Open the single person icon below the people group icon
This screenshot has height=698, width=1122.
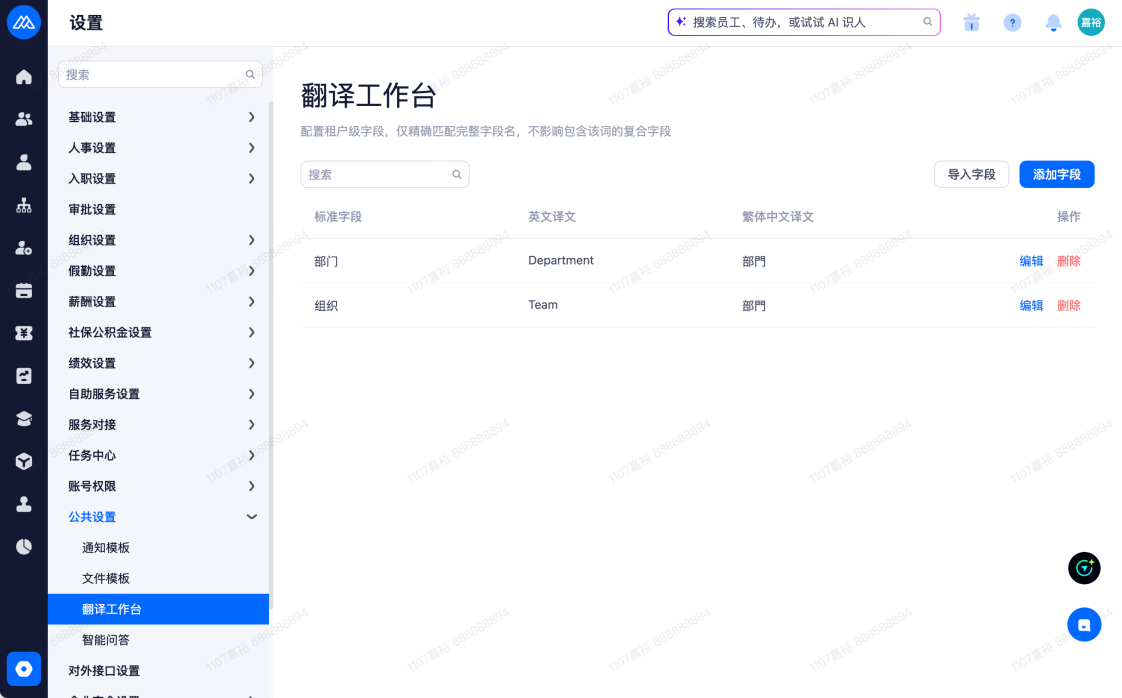pyautogui.click(x=24, y=163)
